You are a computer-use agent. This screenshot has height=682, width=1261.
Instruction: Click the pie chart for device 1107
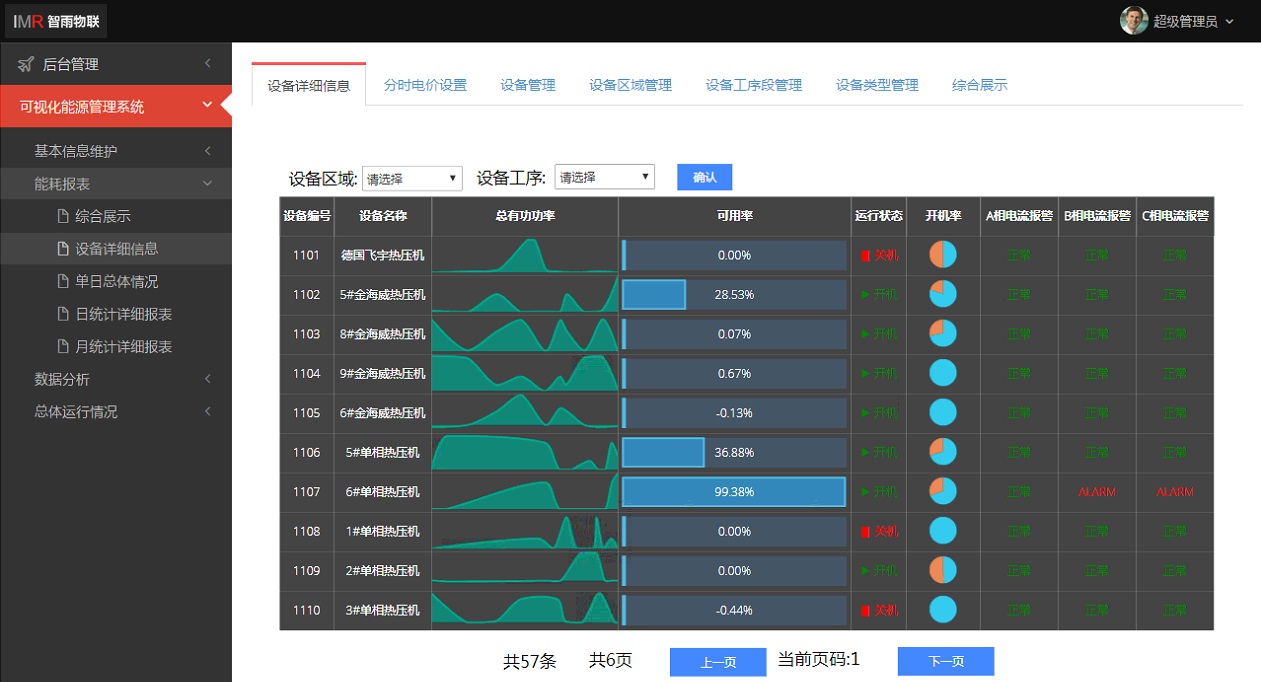click(943, 491)
